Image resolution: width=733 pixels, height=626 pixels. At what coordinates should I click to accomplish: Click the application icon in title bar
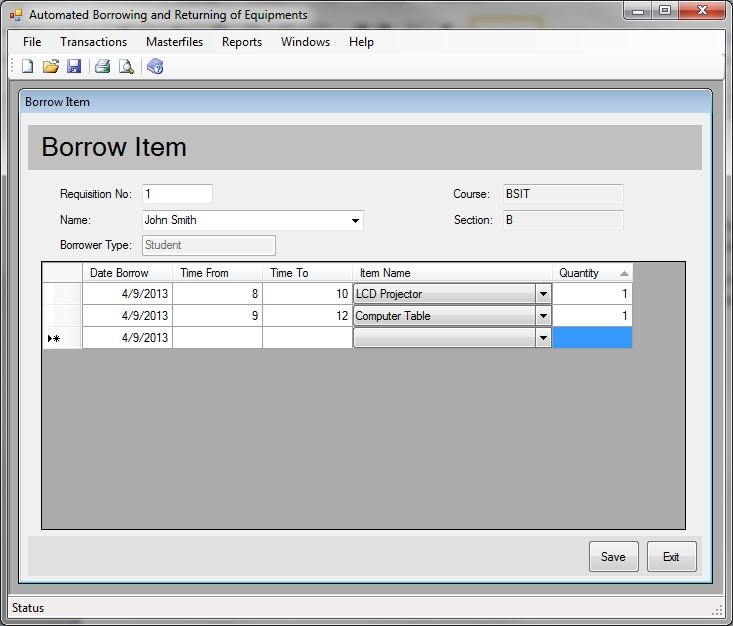click(15, 15)
